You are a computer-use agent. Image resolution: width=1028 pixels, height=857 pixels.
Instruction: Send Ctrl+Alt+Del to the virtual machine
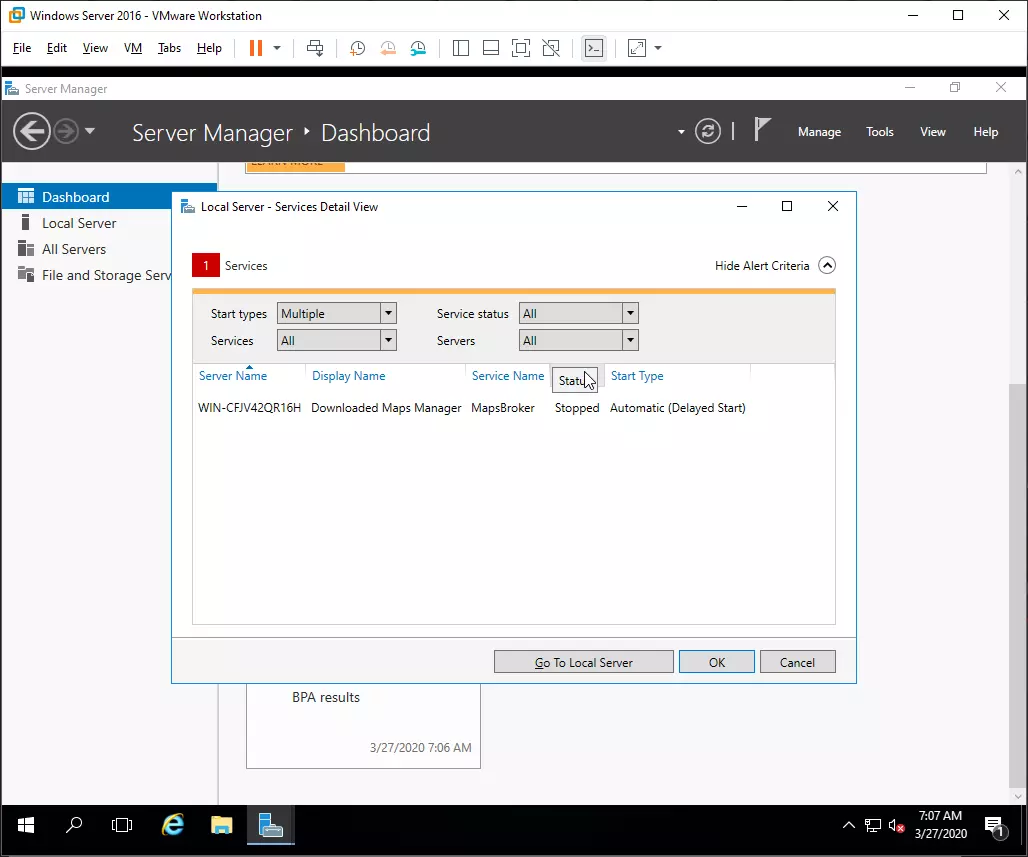[x=315, y=48]
